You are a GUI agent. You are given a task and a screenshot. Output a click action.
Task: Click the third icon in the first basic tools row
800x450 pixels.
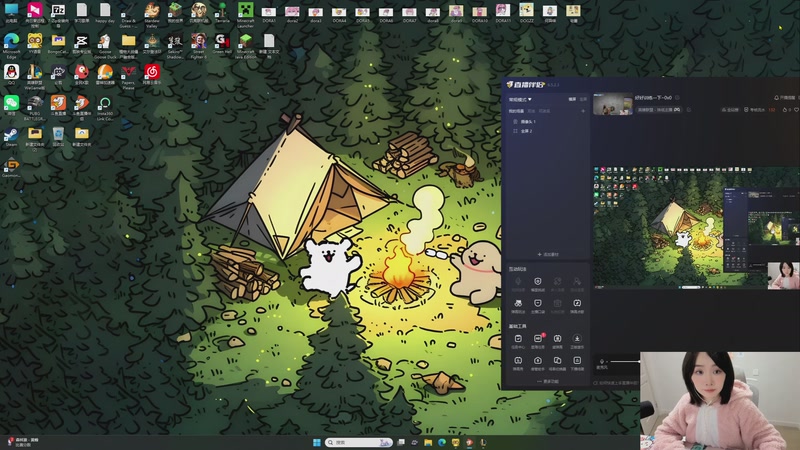557,339
